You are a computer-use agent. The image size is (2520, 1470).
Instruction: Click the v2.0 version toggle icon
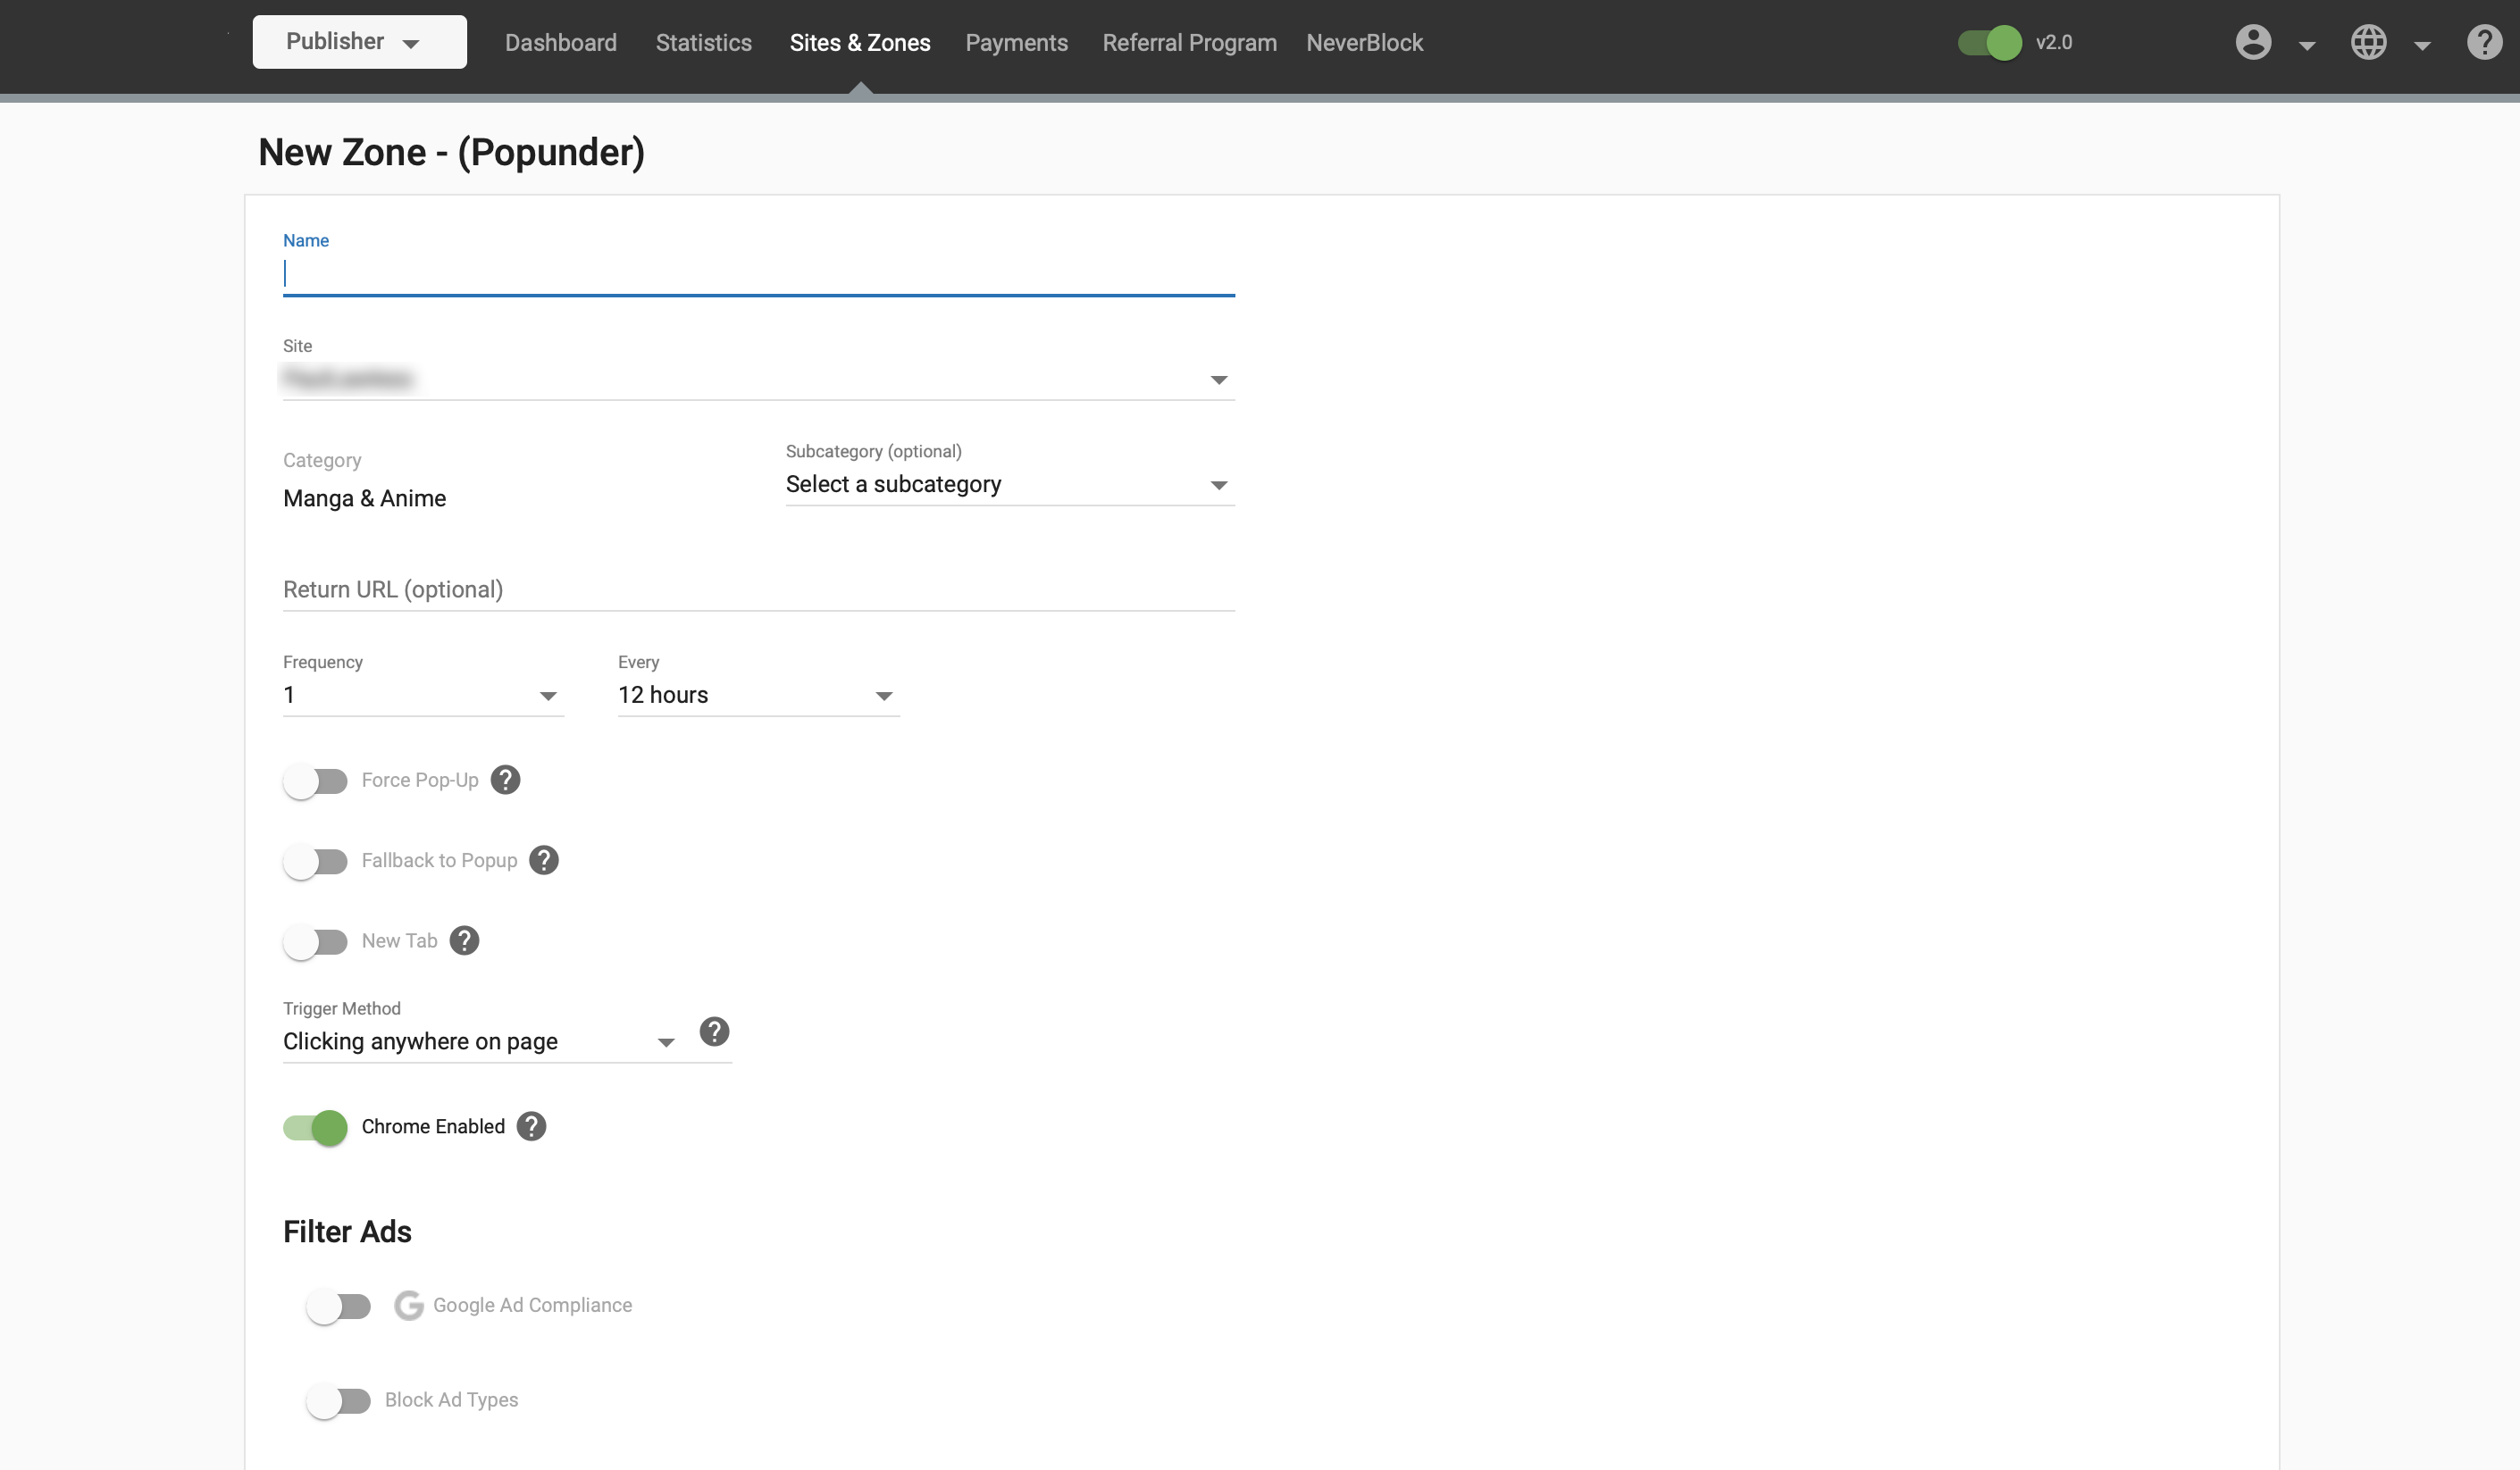1991,42
